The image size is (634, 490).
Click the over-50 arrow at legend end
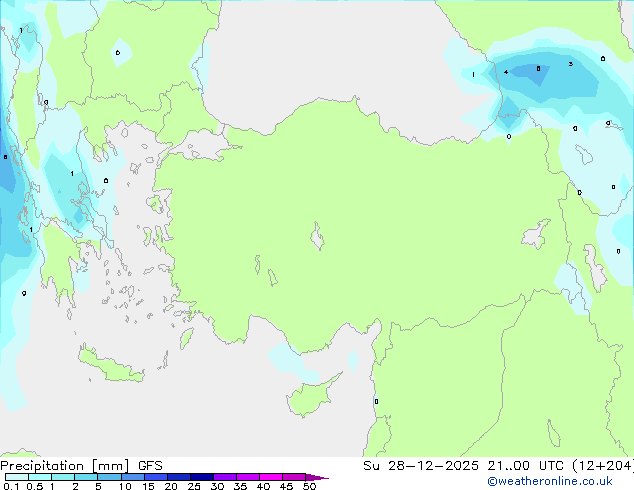317,477
